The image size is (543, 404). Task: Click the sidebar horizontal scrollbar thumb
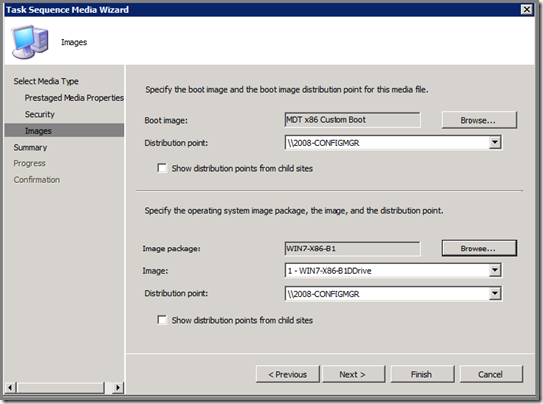(x=61, y=387)
